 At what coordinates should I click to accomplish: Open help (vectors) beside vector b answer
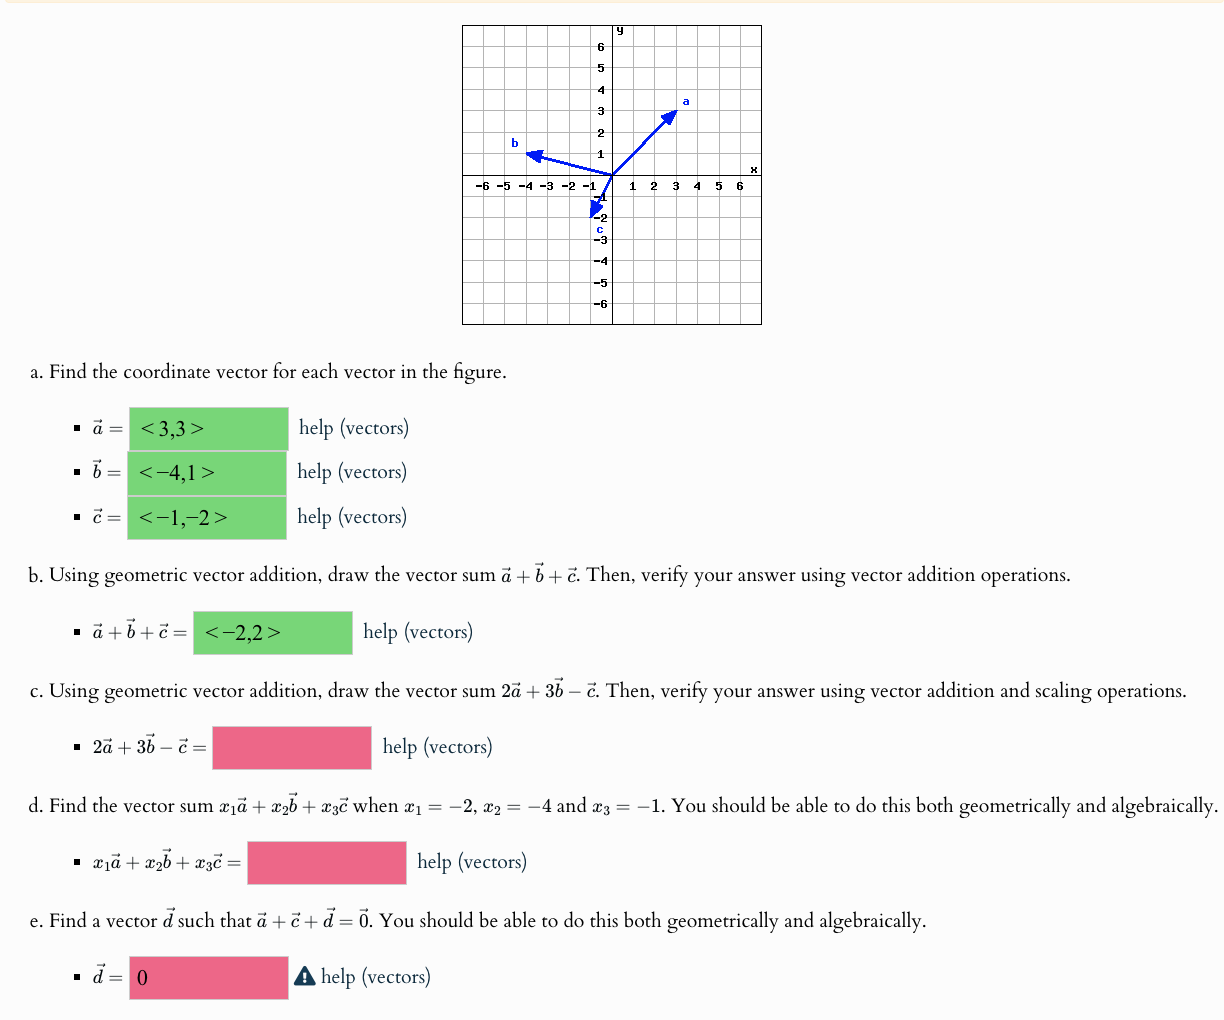[353, 472]
